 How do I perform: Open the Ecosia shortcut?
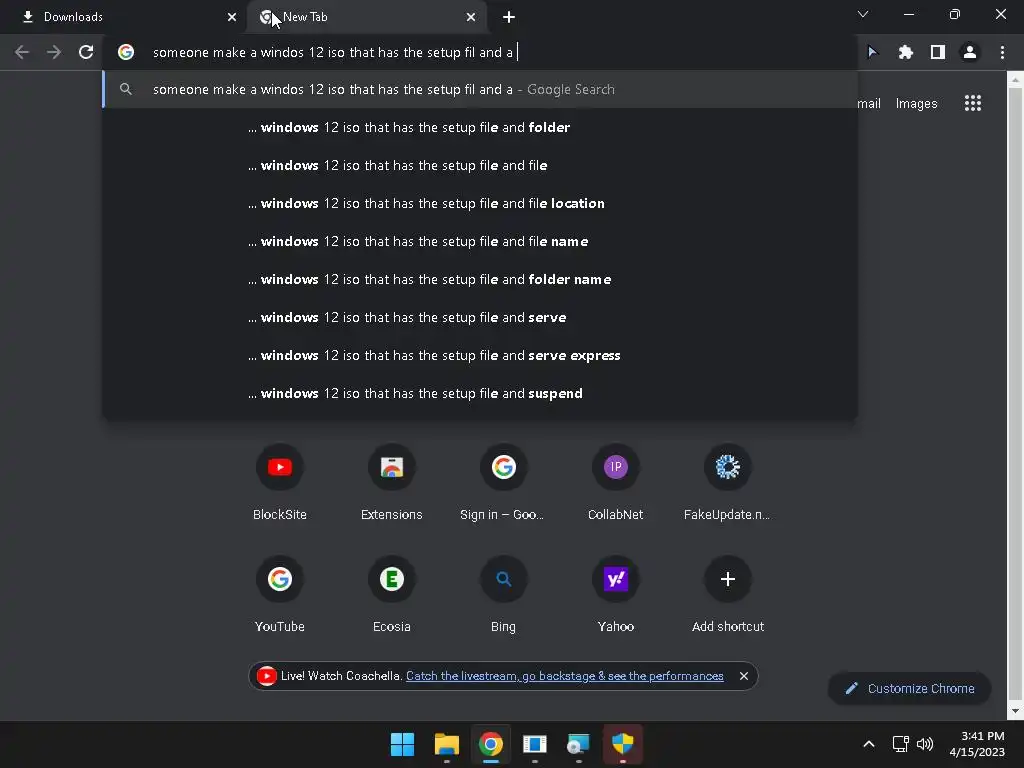click(392, 594)
